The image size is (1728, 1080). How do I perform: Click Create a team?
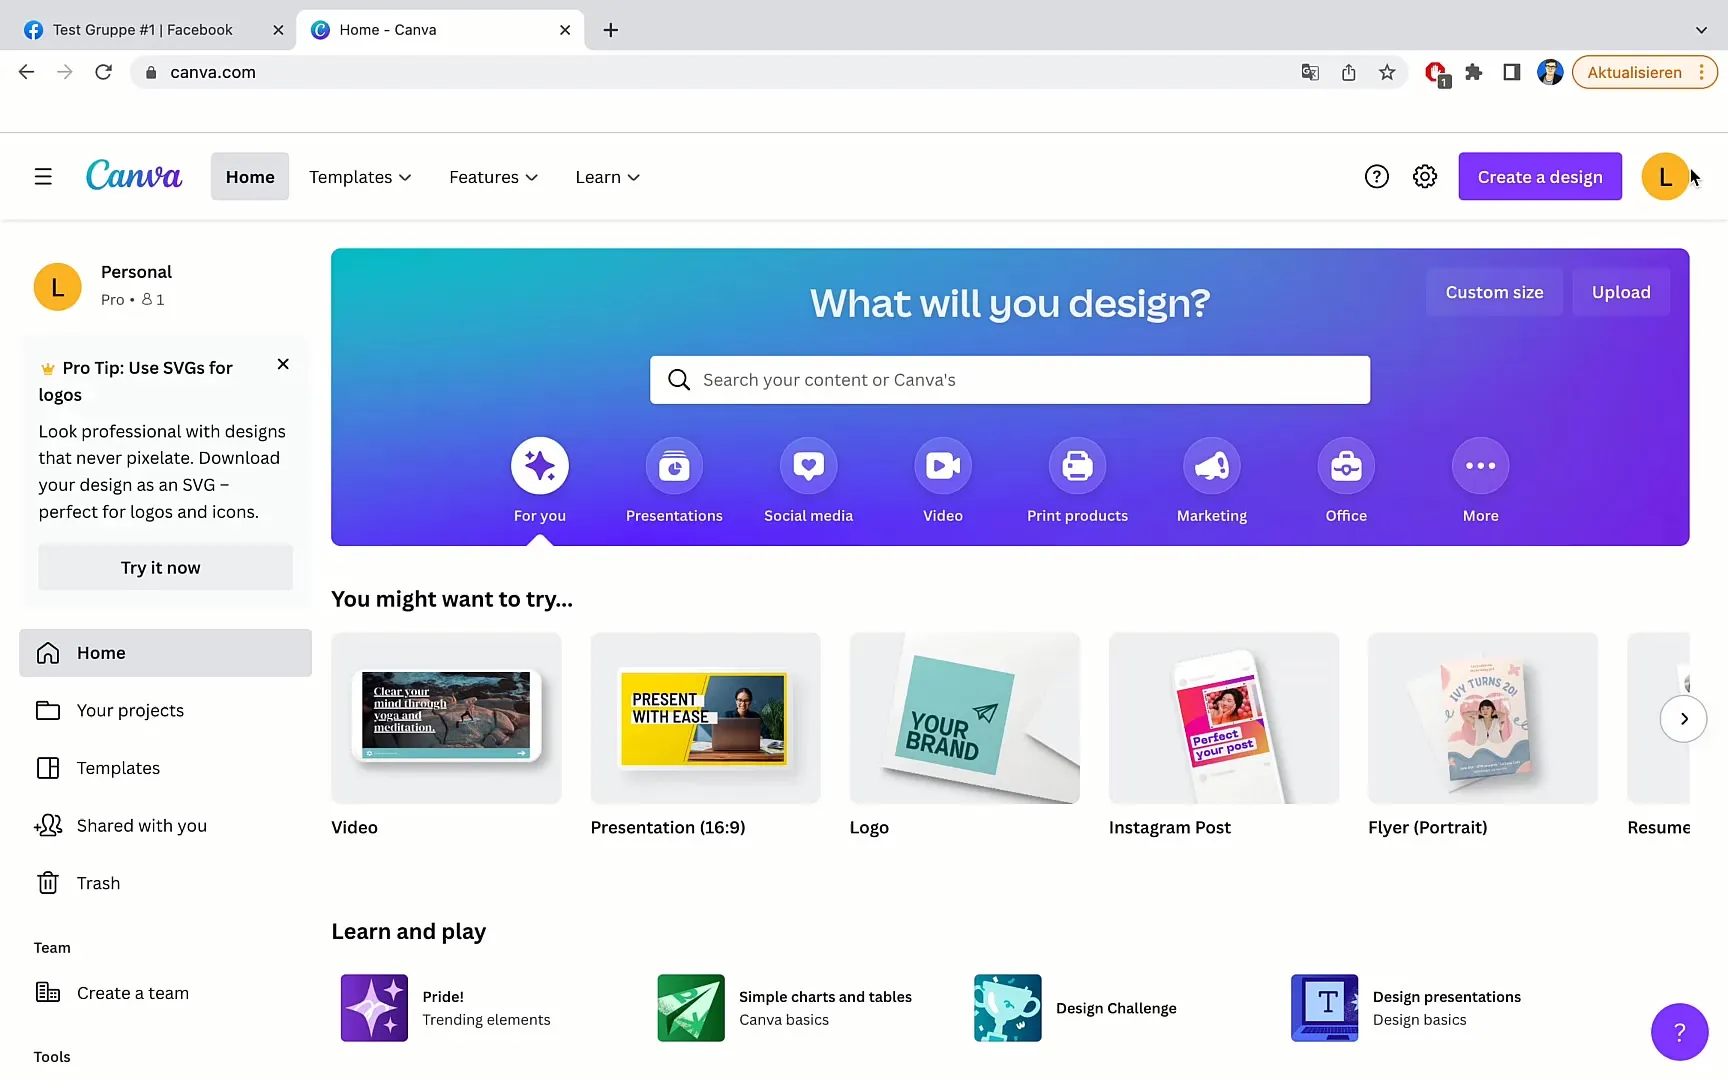coord(165,993)
